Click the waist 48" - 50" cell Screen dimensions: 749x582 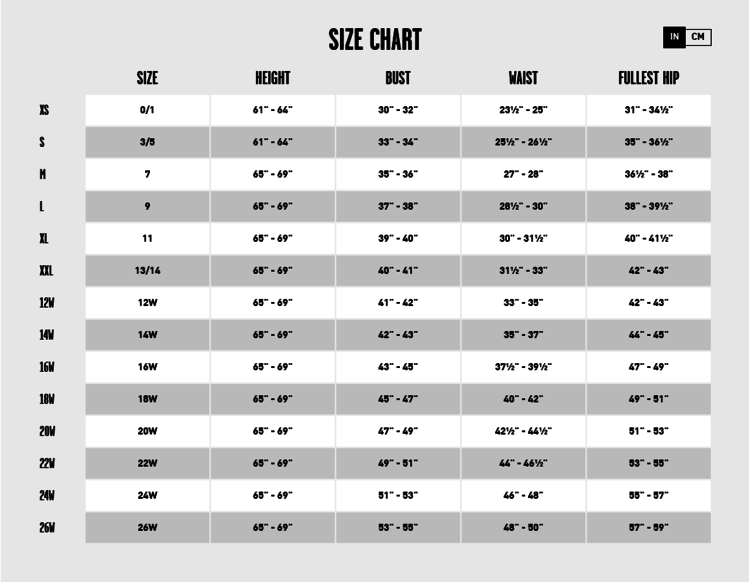coord(523,527)
